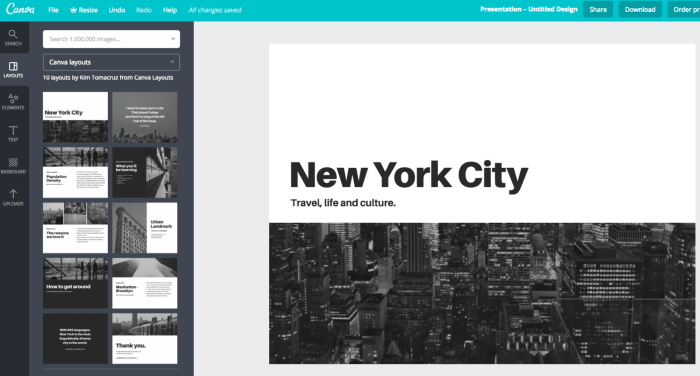Click the 10 layouts by Kim Tomacruz text
This screenshot has width=700, height=376.
(108, 78)
